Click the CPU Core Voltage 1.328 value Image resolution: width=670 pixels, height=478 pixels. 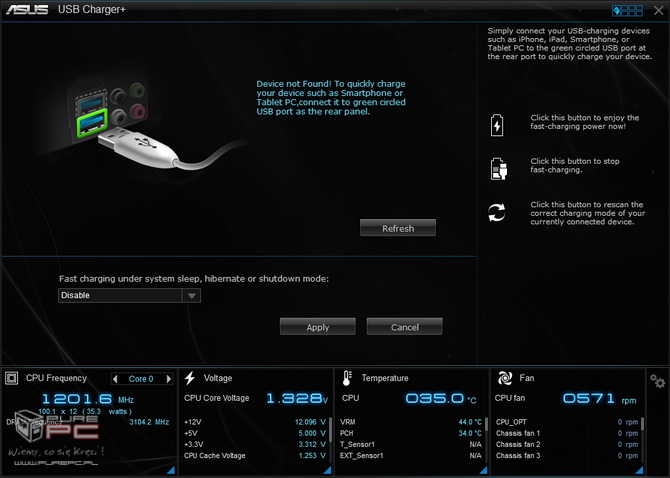click(297, 399)
